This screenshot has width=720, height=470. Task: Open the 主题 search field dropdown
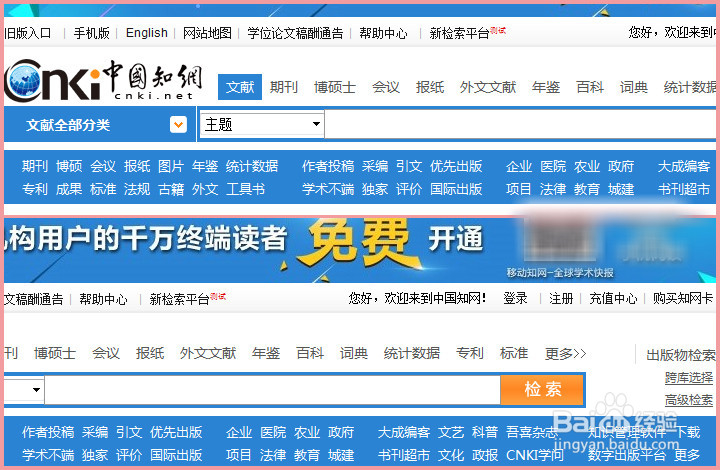[262, 124]
